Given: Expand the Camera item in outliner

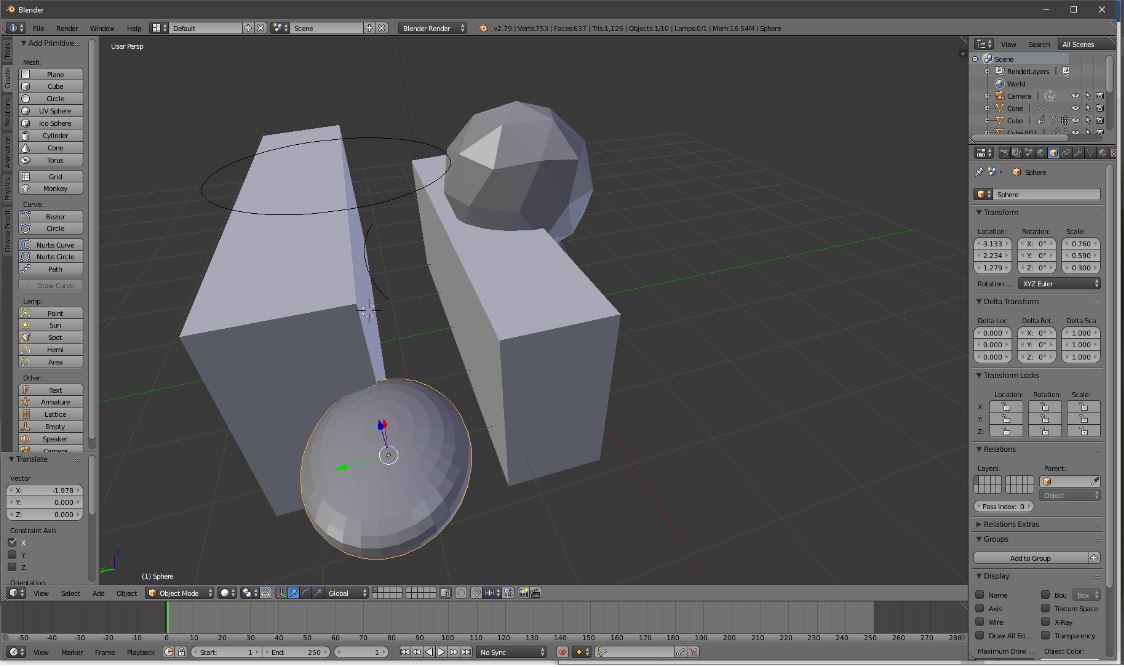Looking at the screenshot, I should (x=987, y=96).
